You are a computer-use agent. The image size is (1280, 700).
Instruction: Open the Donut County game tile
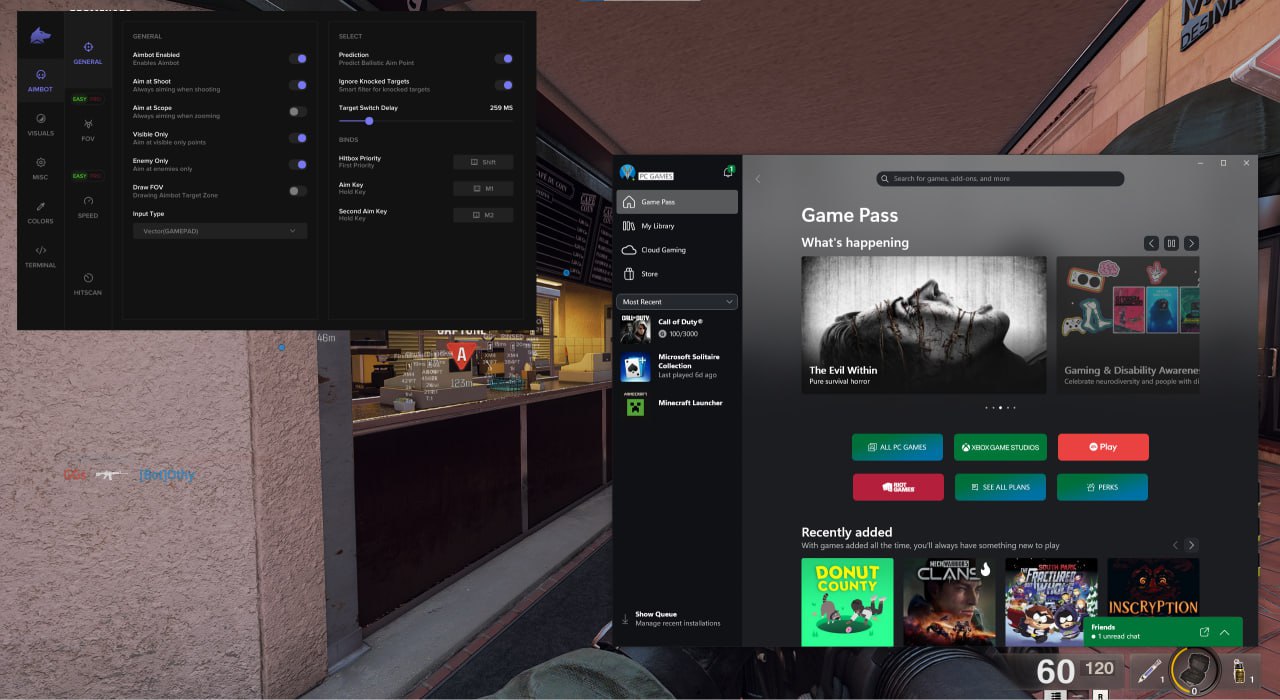(x=847, y=602)
